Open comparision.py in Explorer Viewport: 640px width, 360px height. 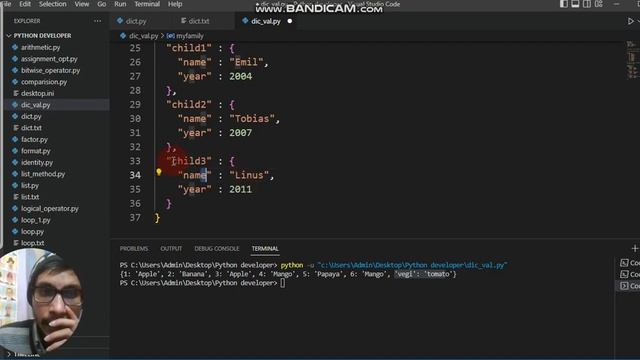(44, 82)
